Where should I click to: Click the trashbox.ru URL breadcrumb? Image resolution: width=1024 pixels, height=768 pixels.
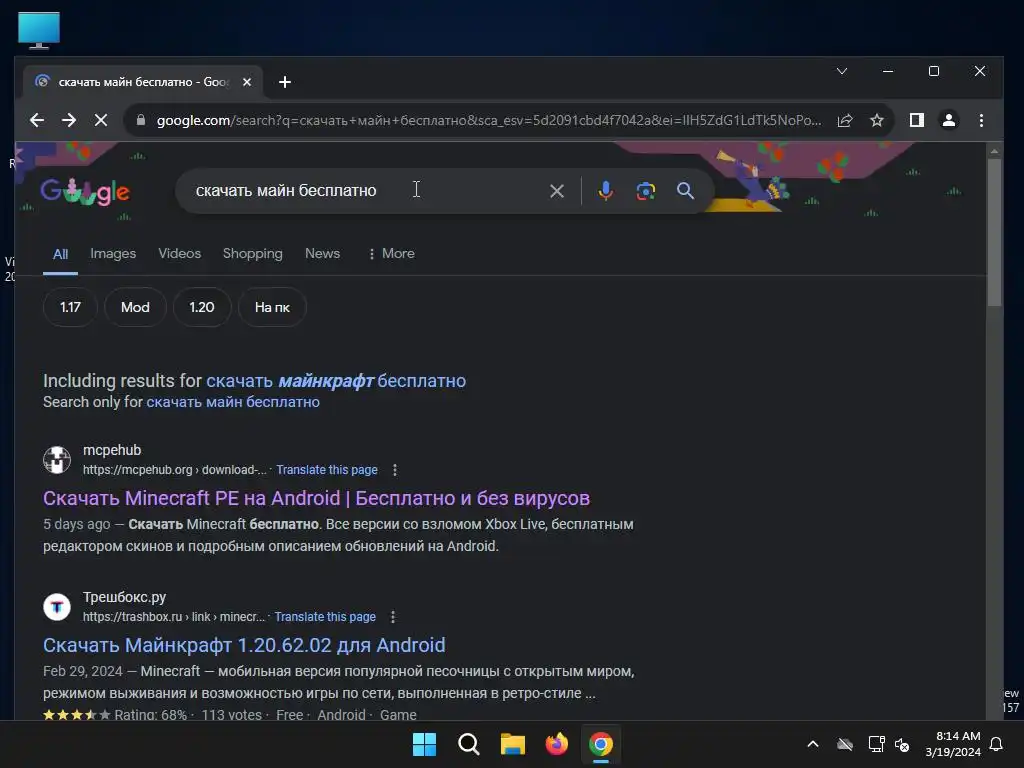174,616
